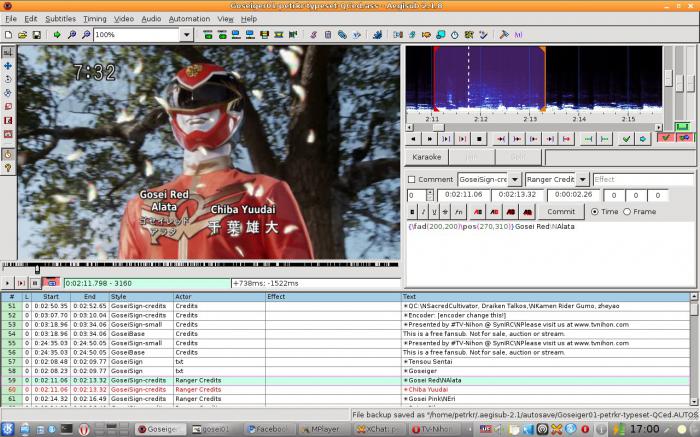
Task: Open the zoom percentage 100% dropdown
Action: pyautogui.click(x=187, y=34)
